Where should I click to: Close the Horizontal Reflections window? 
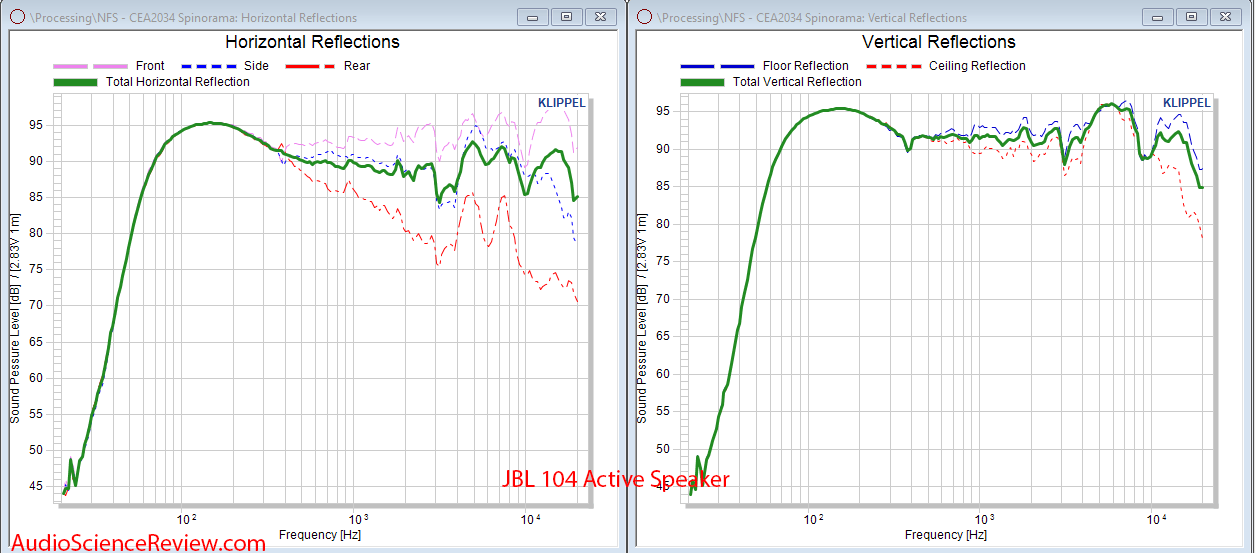(599, 17)
